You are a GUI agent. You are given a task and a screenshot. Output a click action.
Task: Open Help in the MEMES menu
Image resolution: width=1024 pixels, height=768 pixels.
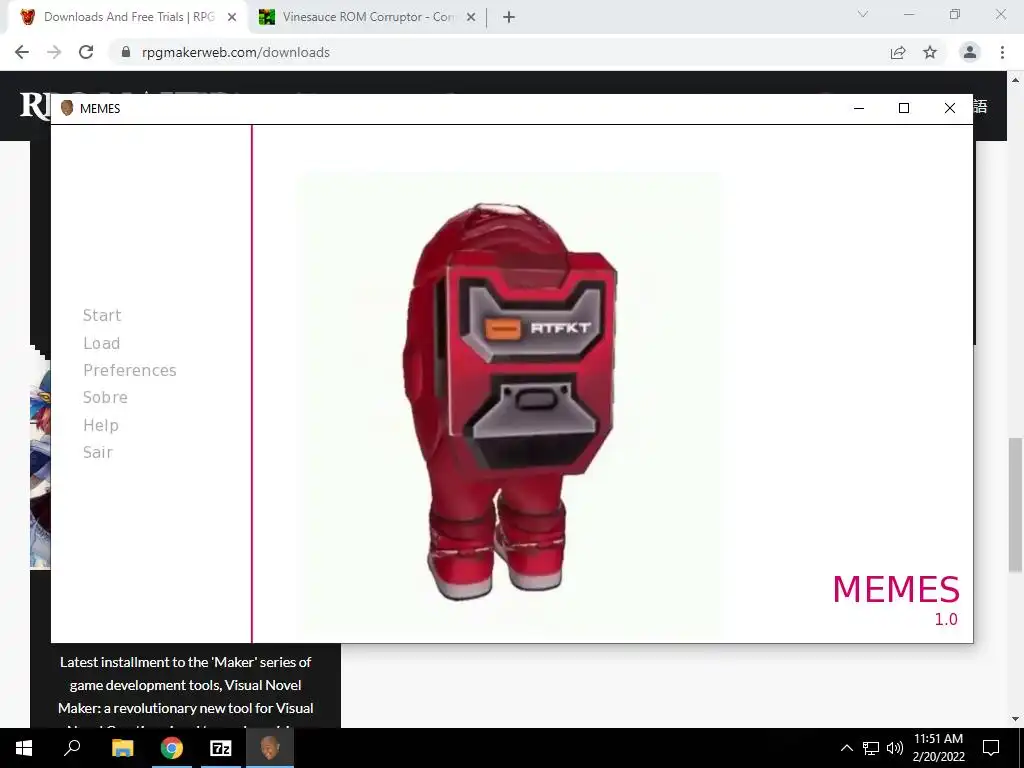101,425
